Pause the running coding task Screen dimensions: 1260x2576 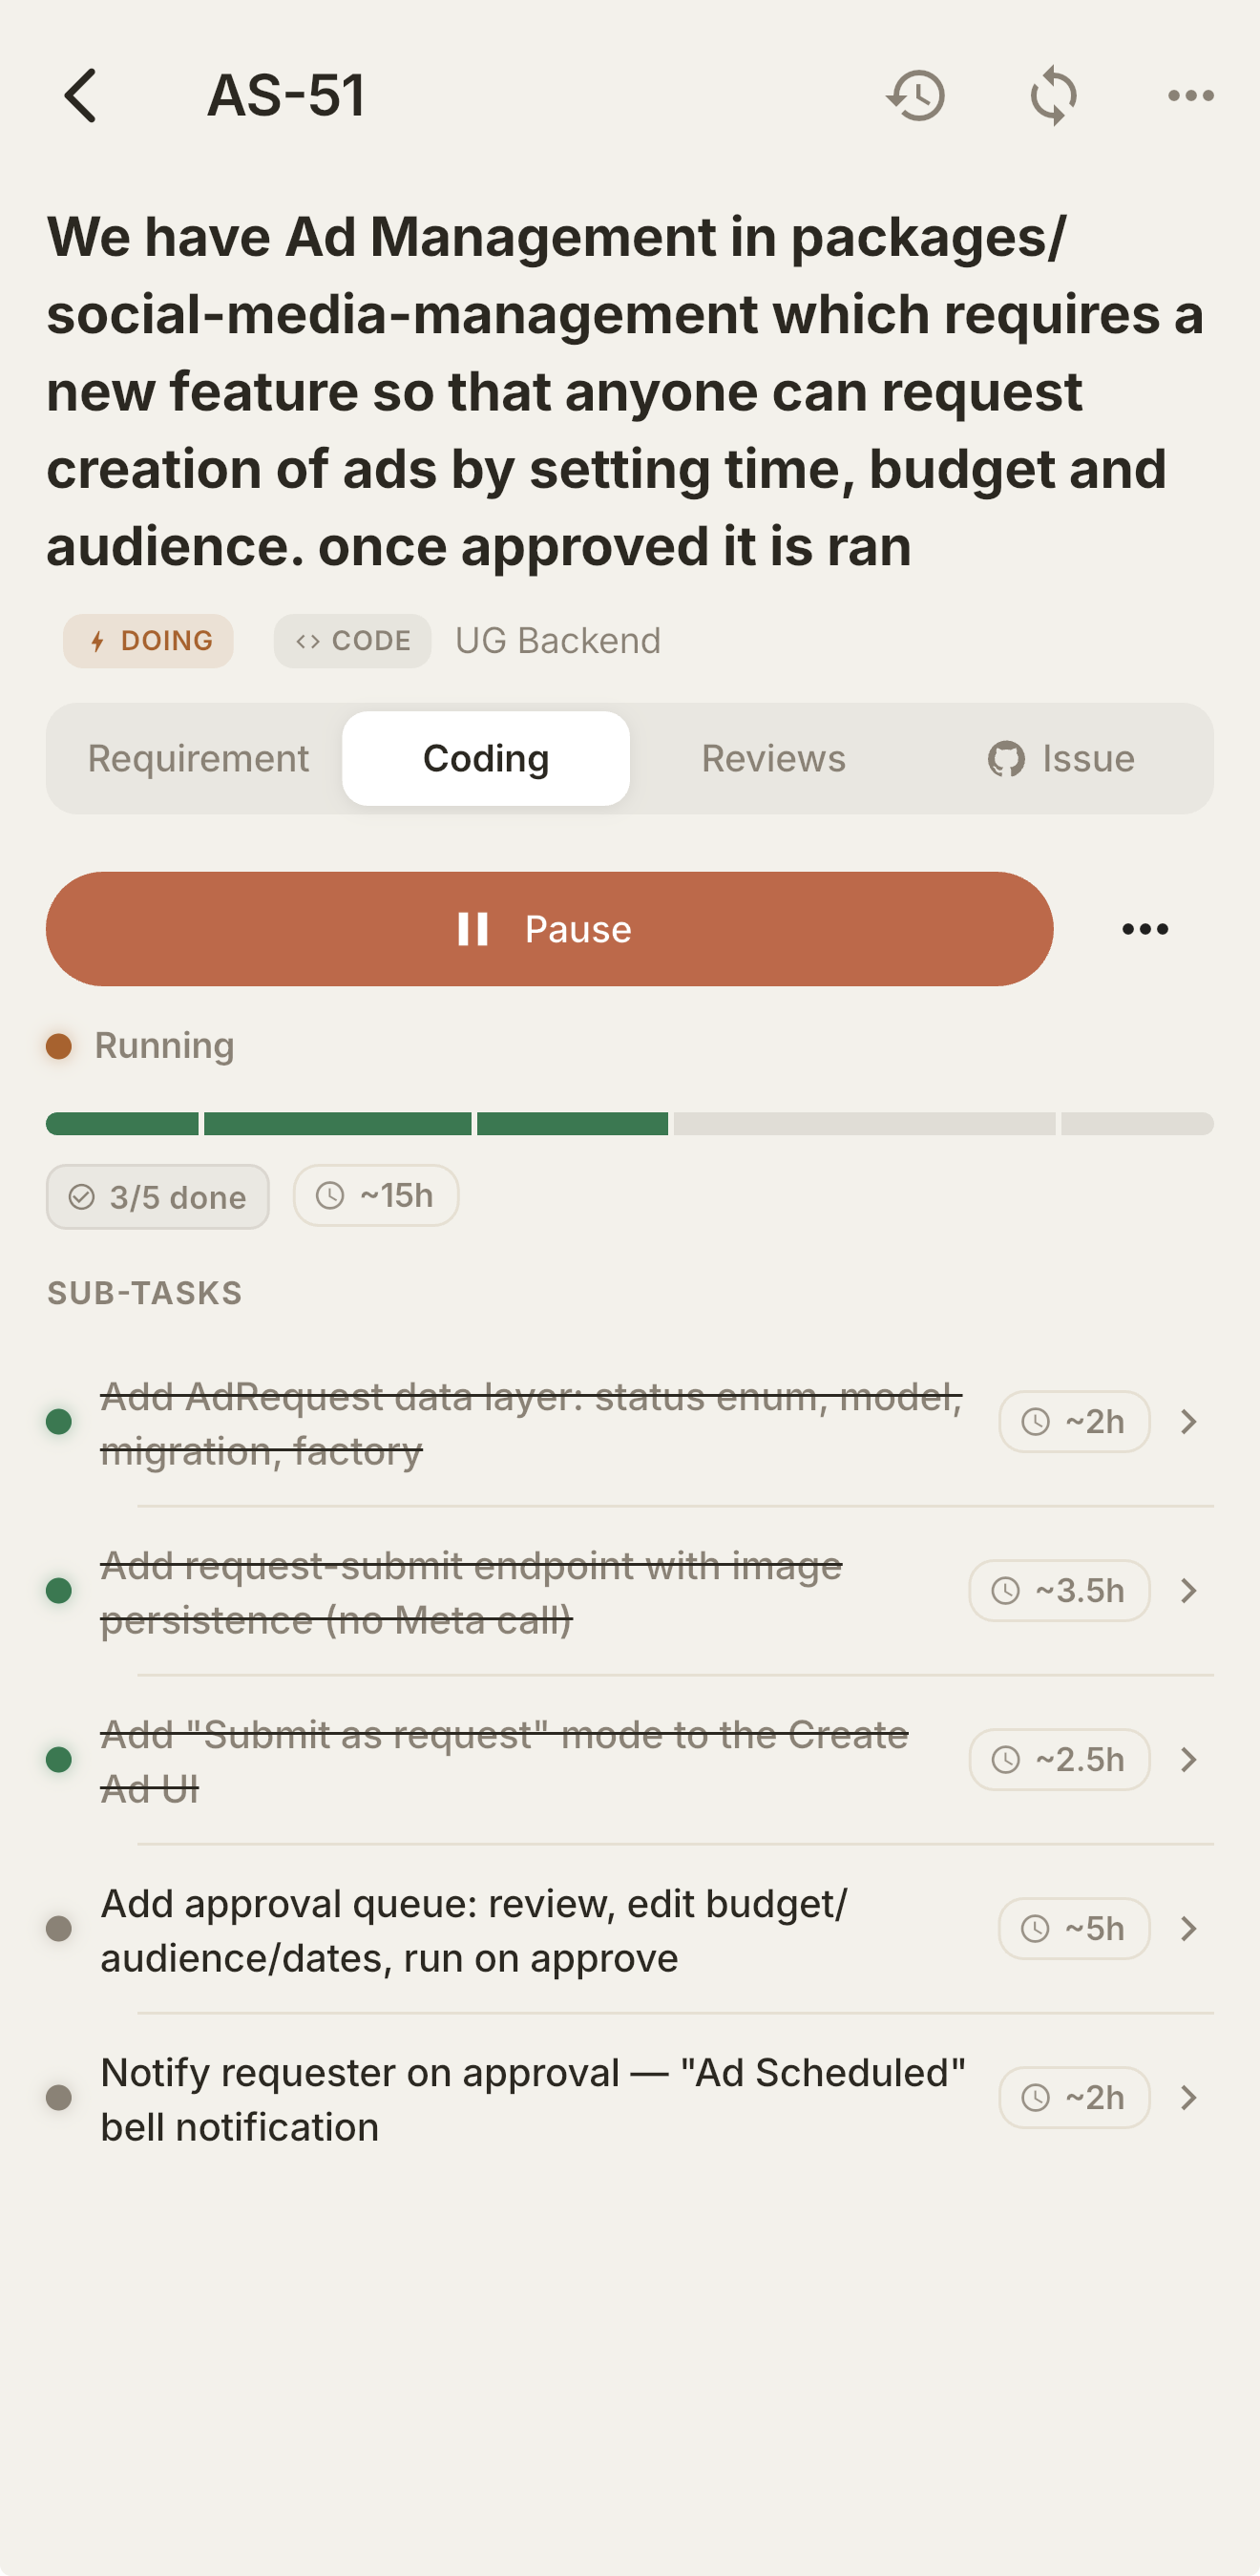click(x=549, y=929)
